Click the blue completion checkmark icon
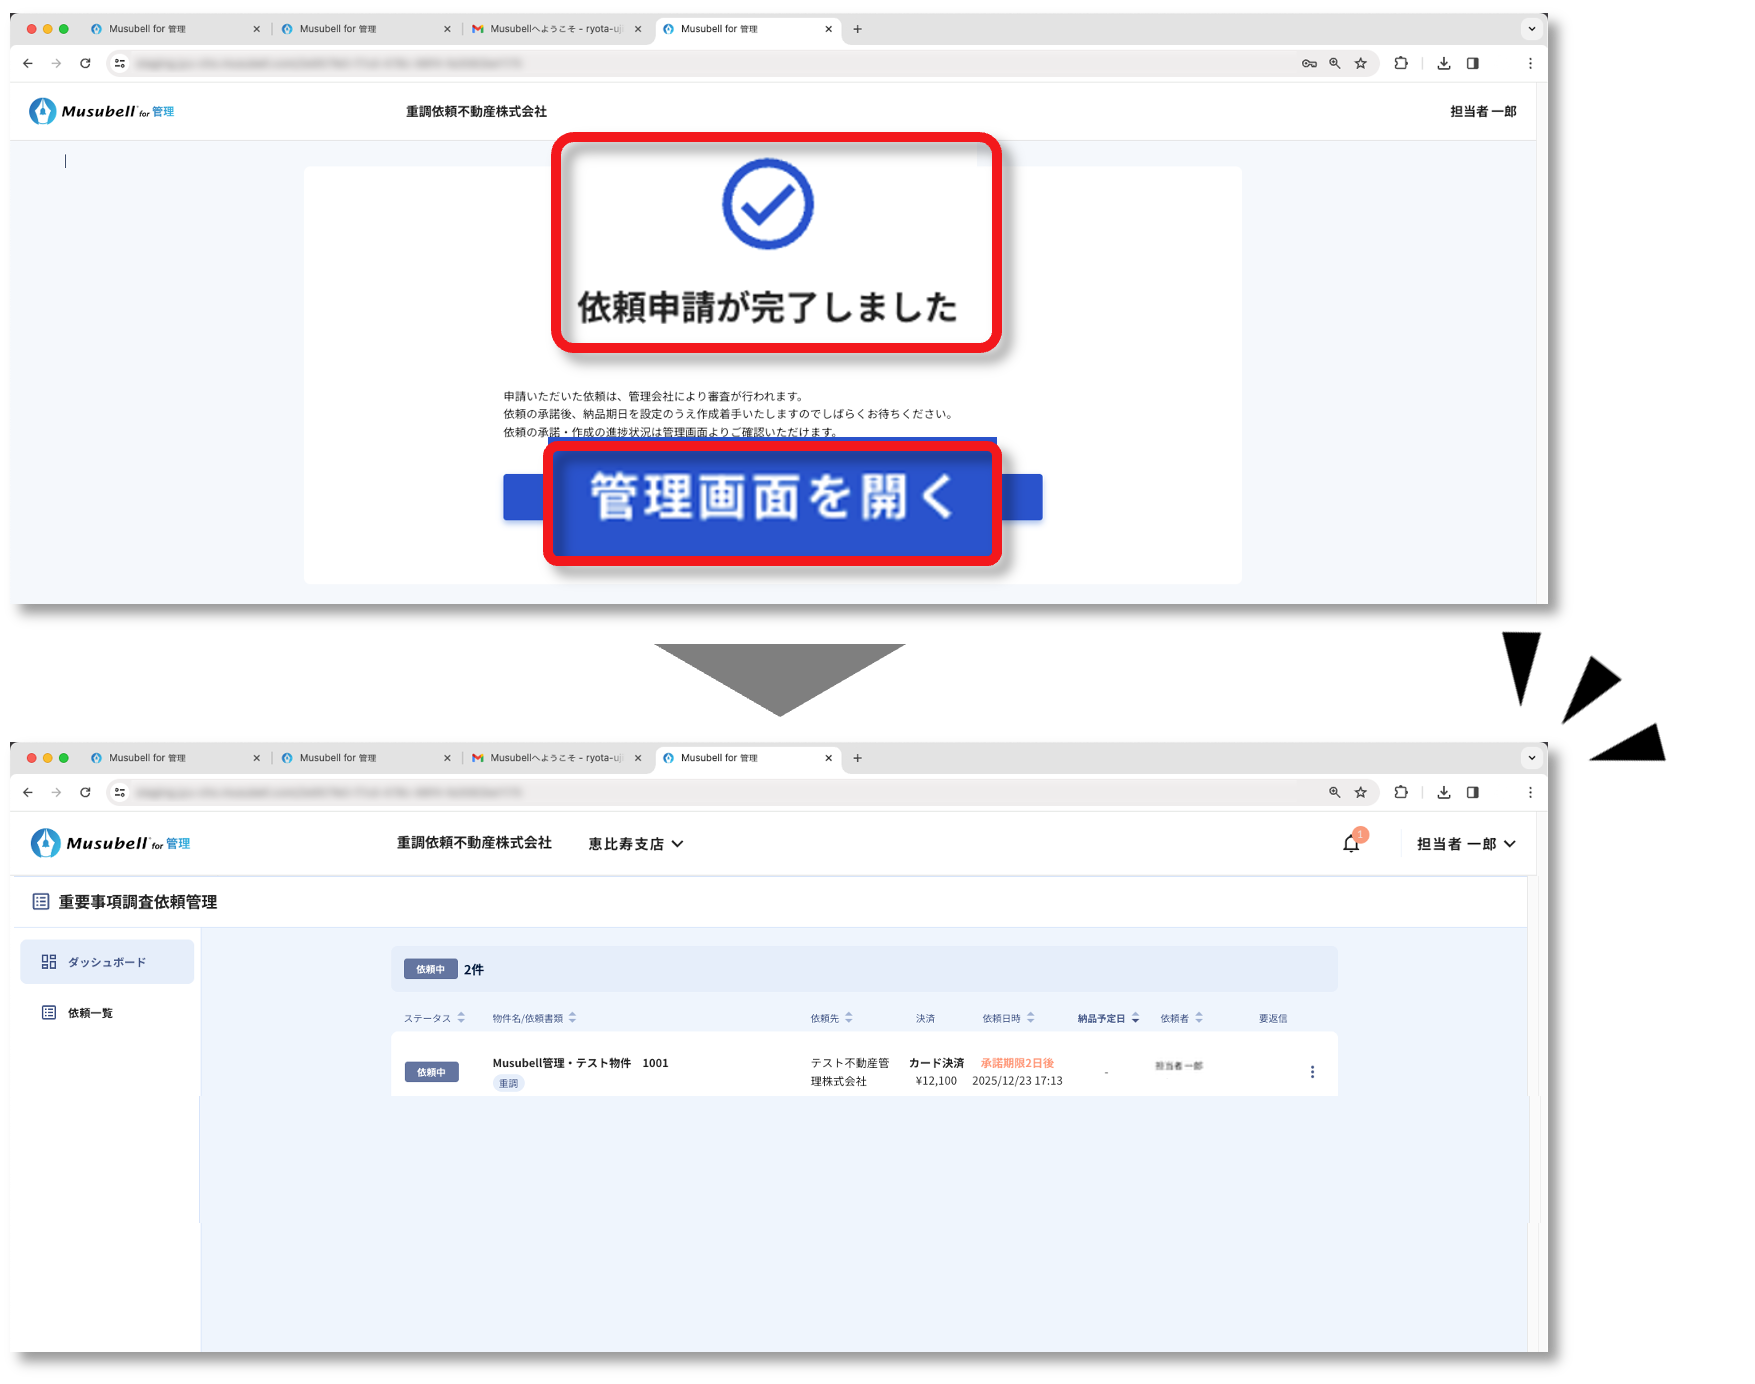The image size is (1755, 1384). (x=768, y=204)
